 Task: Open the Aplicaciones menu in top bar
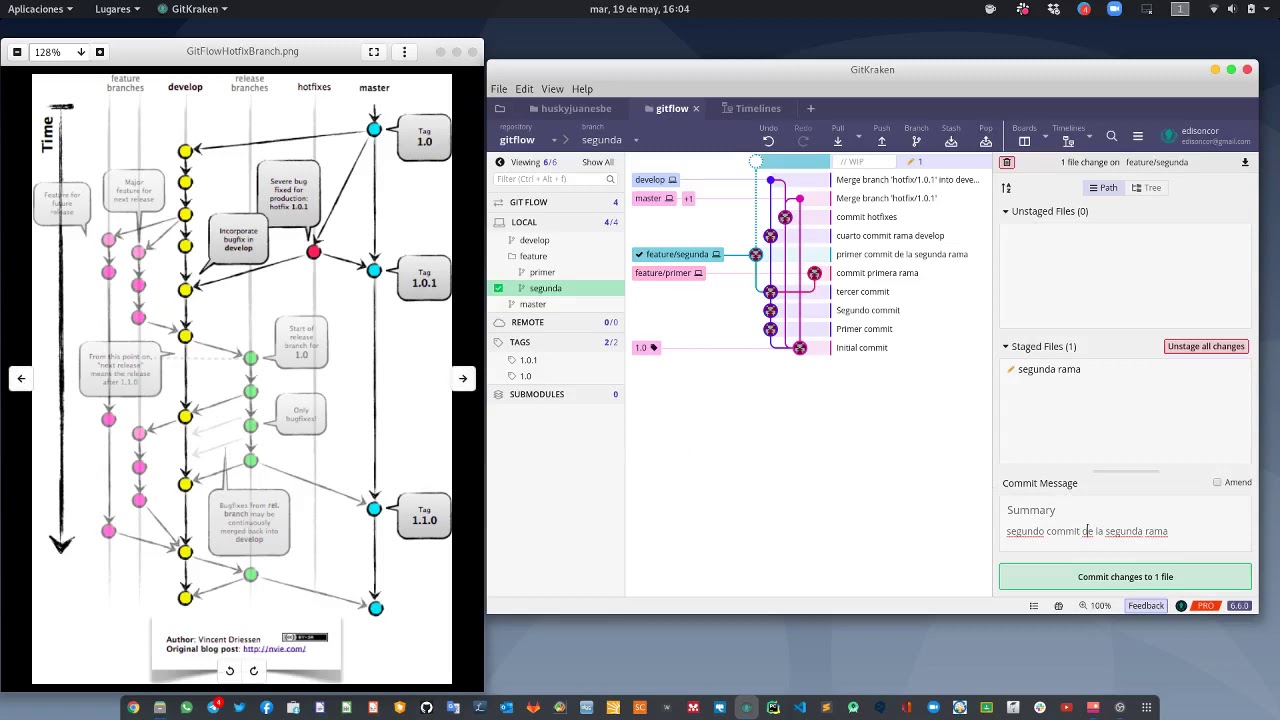point(40,9)
